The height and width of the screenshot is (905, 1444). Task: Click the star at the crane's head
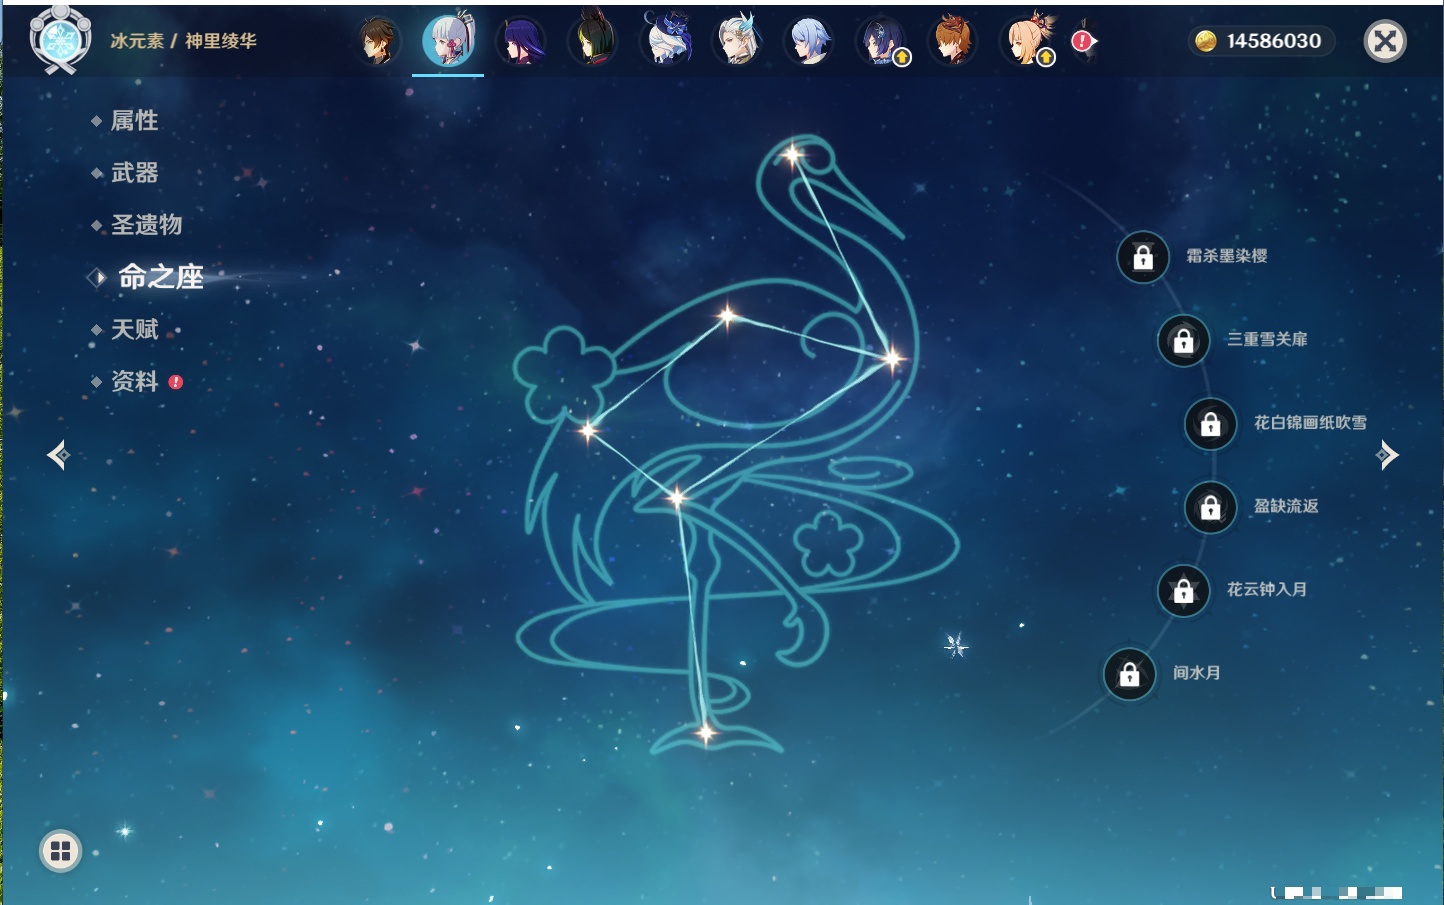point(793,154)
